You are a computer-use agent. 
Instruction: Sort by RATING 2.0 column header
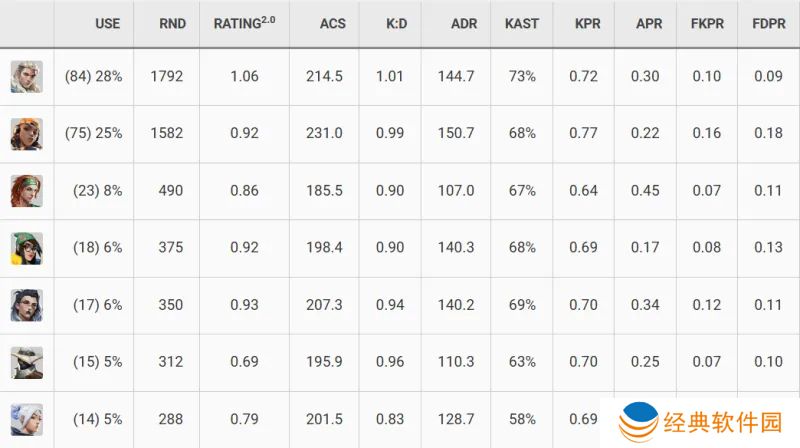click(x=244, y=23)
